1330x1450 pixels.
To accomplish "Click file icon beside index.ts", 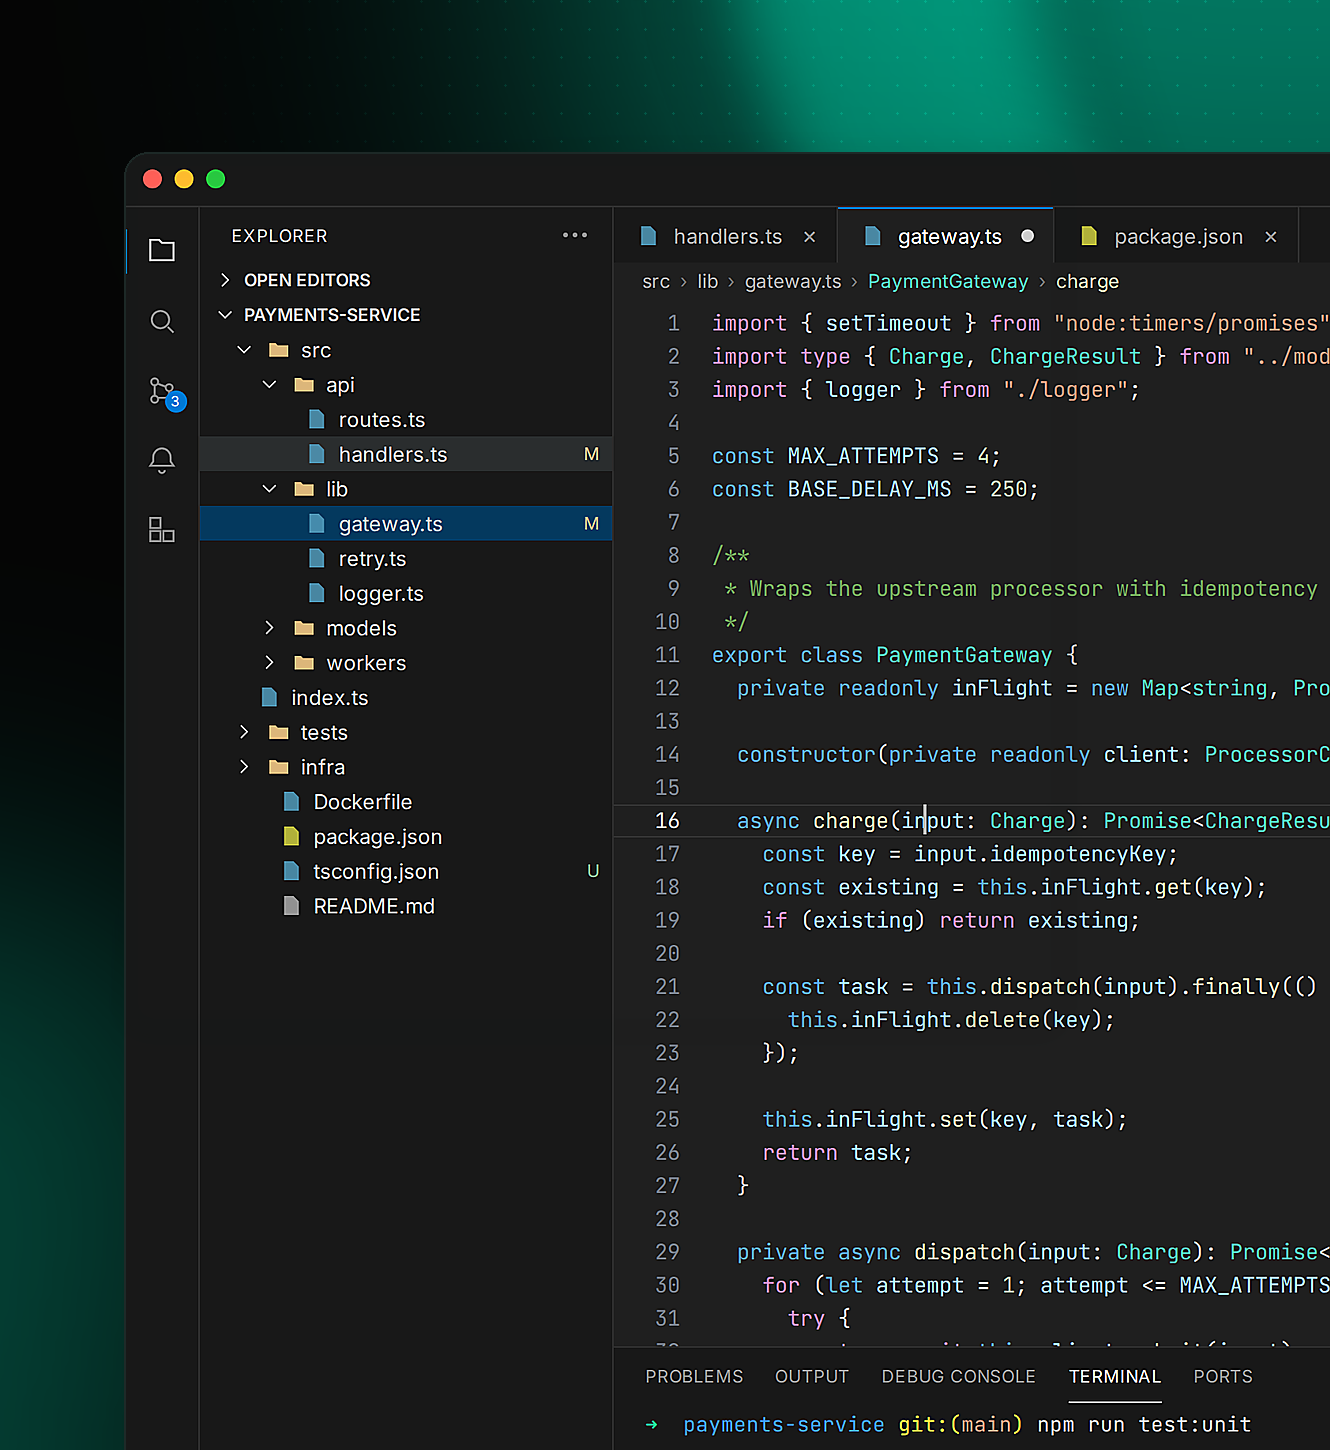I will (x=269, y=697).
